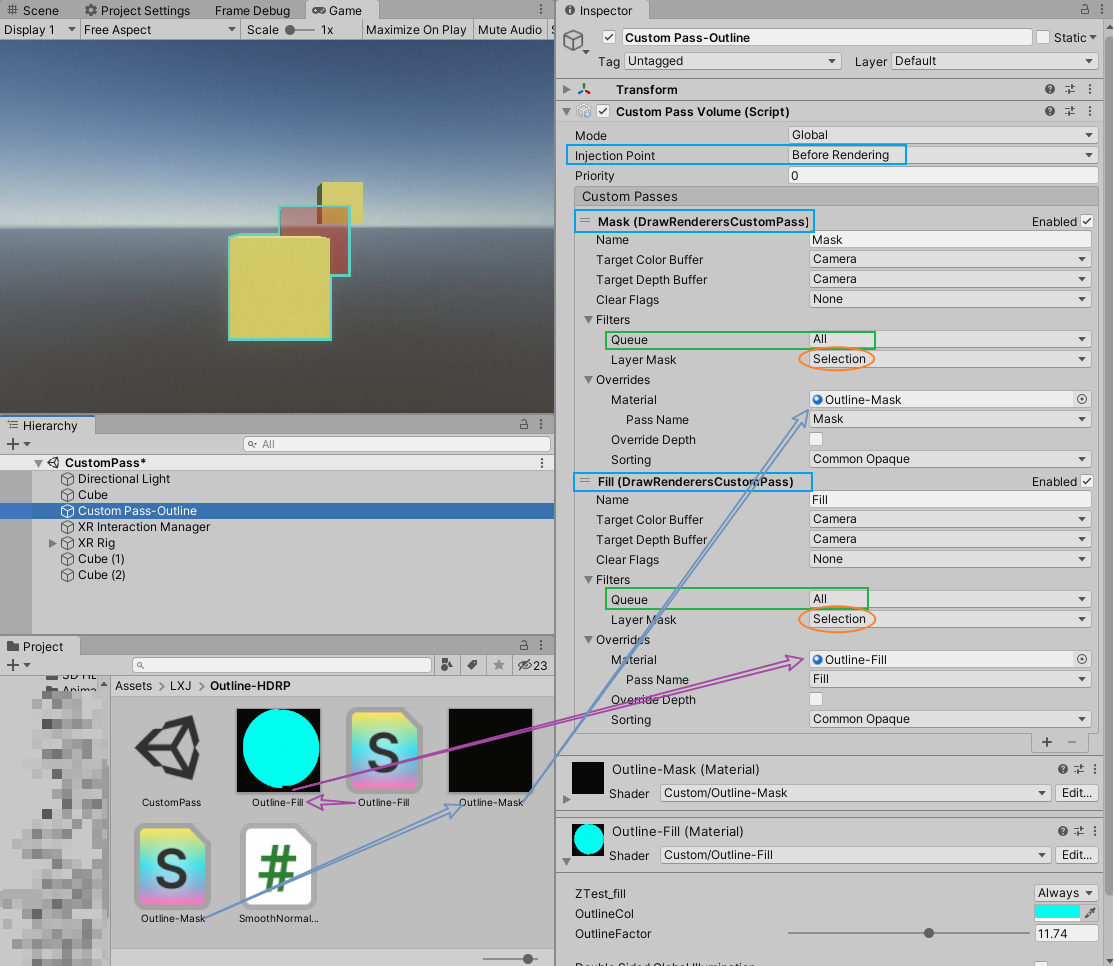Click the Edit button for Outline-Mask shader
The width and height of the screenshot is (1114, 966).
(1076, 793)
